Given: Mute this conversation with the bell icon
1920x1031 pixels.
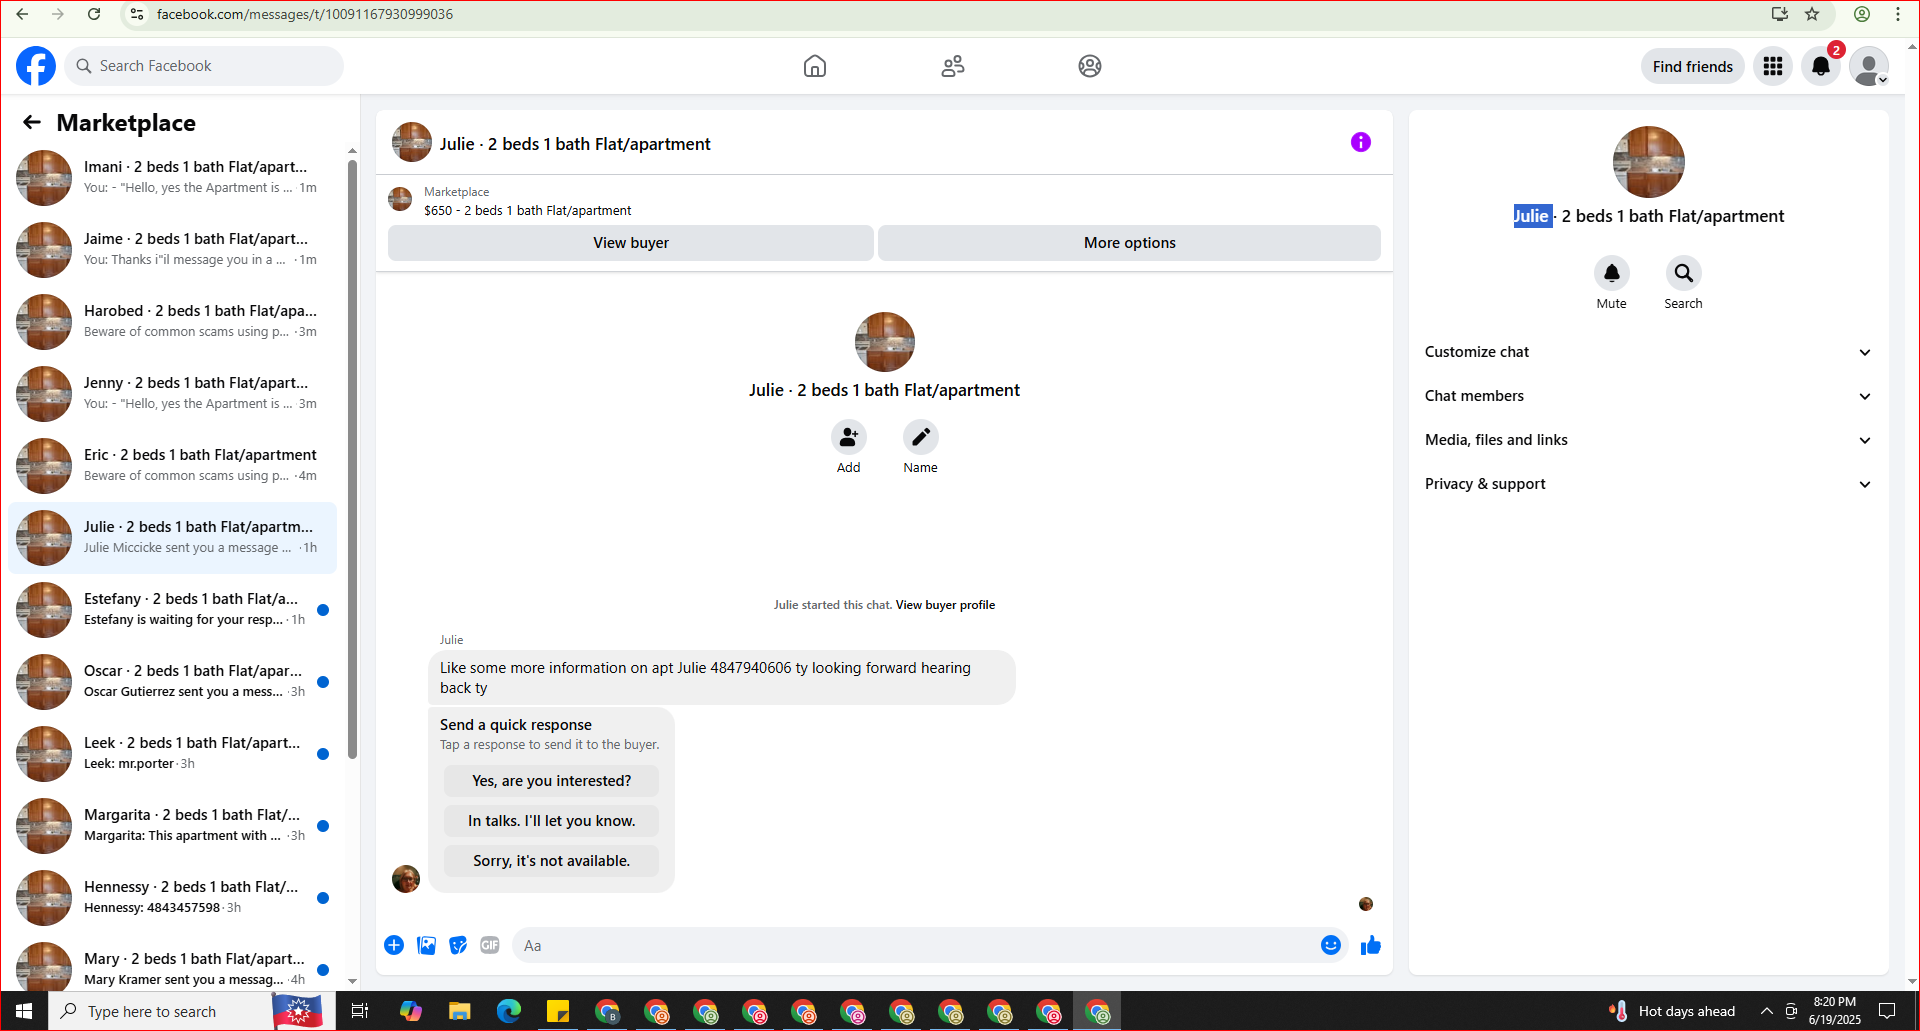Looking at the screenshot, I should pos(1611,273).
